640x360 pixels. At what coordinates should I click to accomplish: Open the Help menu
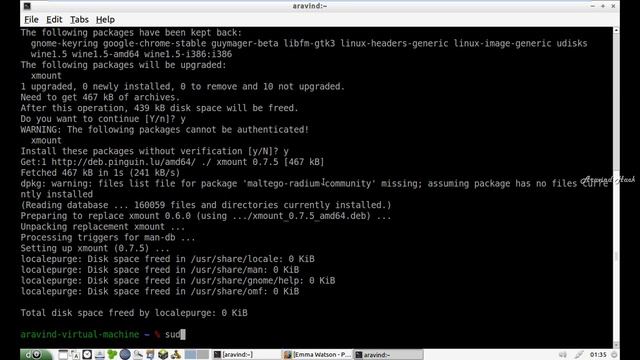pyautogui.click(x=105, y=20)
